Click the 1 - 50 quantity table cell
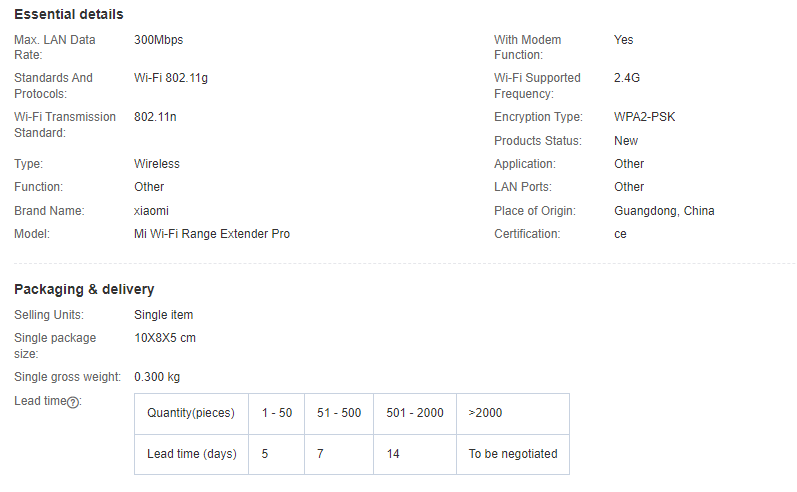This screenshot has width=797, height=492. coord(277,413)
